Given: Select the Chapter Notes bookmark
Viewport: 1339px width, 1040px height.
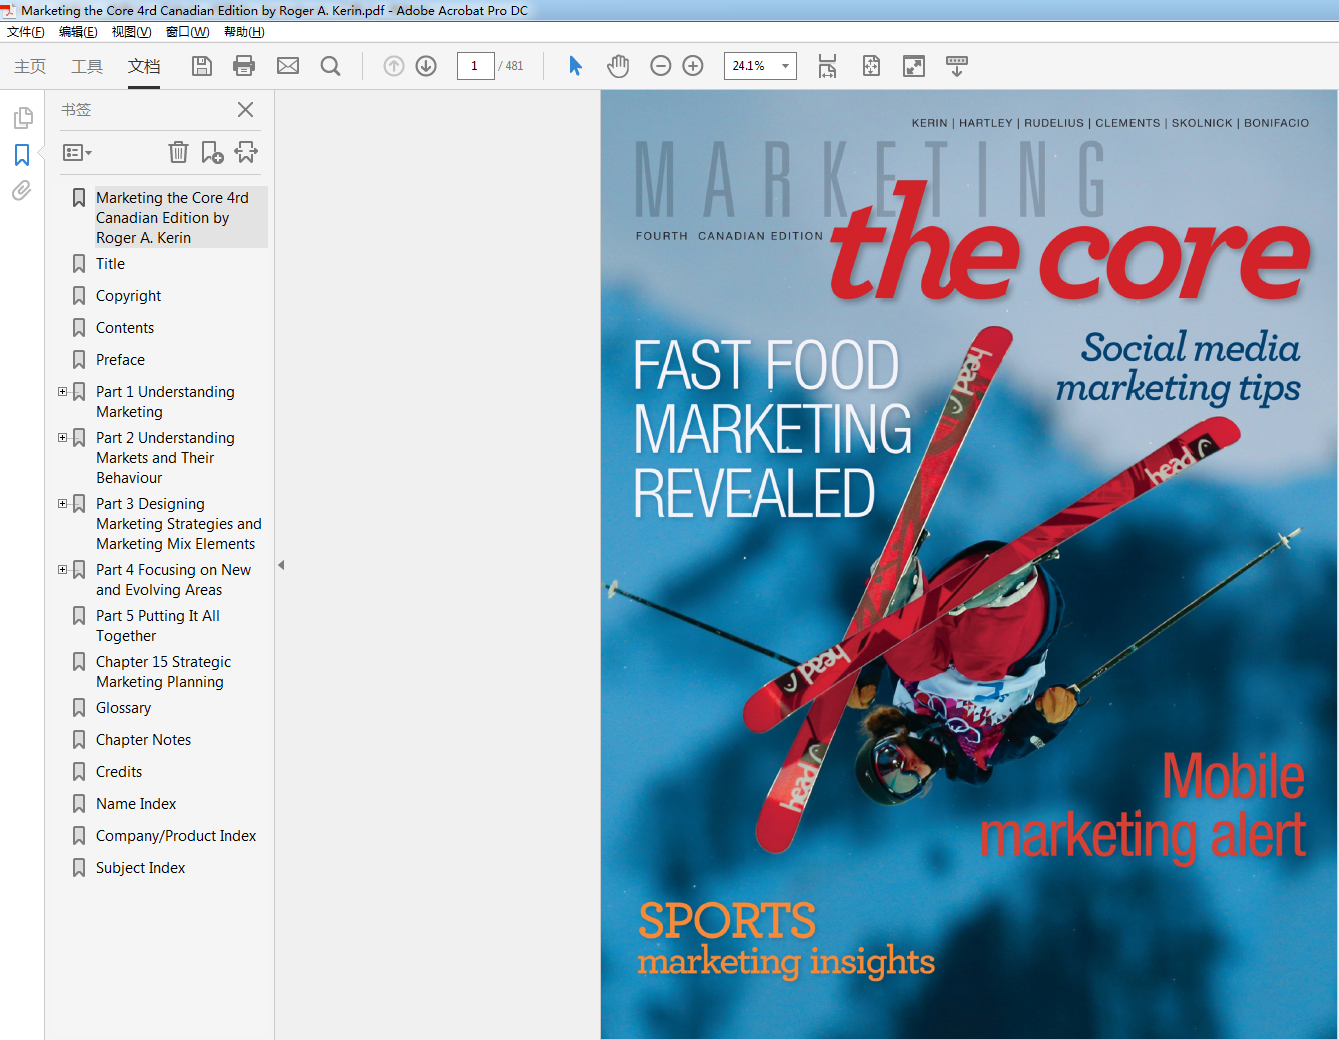Looking at the screenshot, I should pos(143,740).
